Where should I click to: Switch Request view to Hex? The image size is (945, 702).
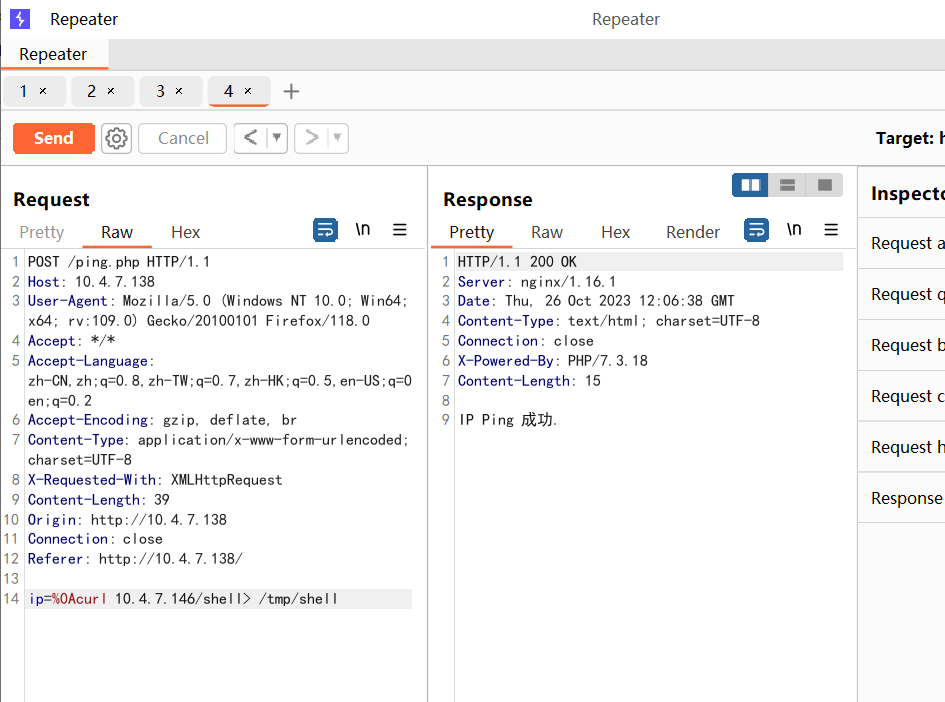pos(186,232)
